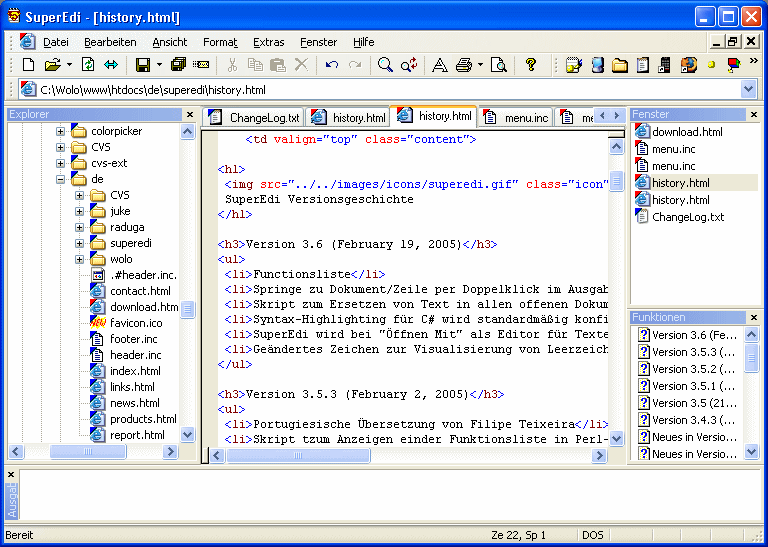Show more toolbar buttons via chevron
Viewport: 768px width, 547px height.
pos(754,61)
